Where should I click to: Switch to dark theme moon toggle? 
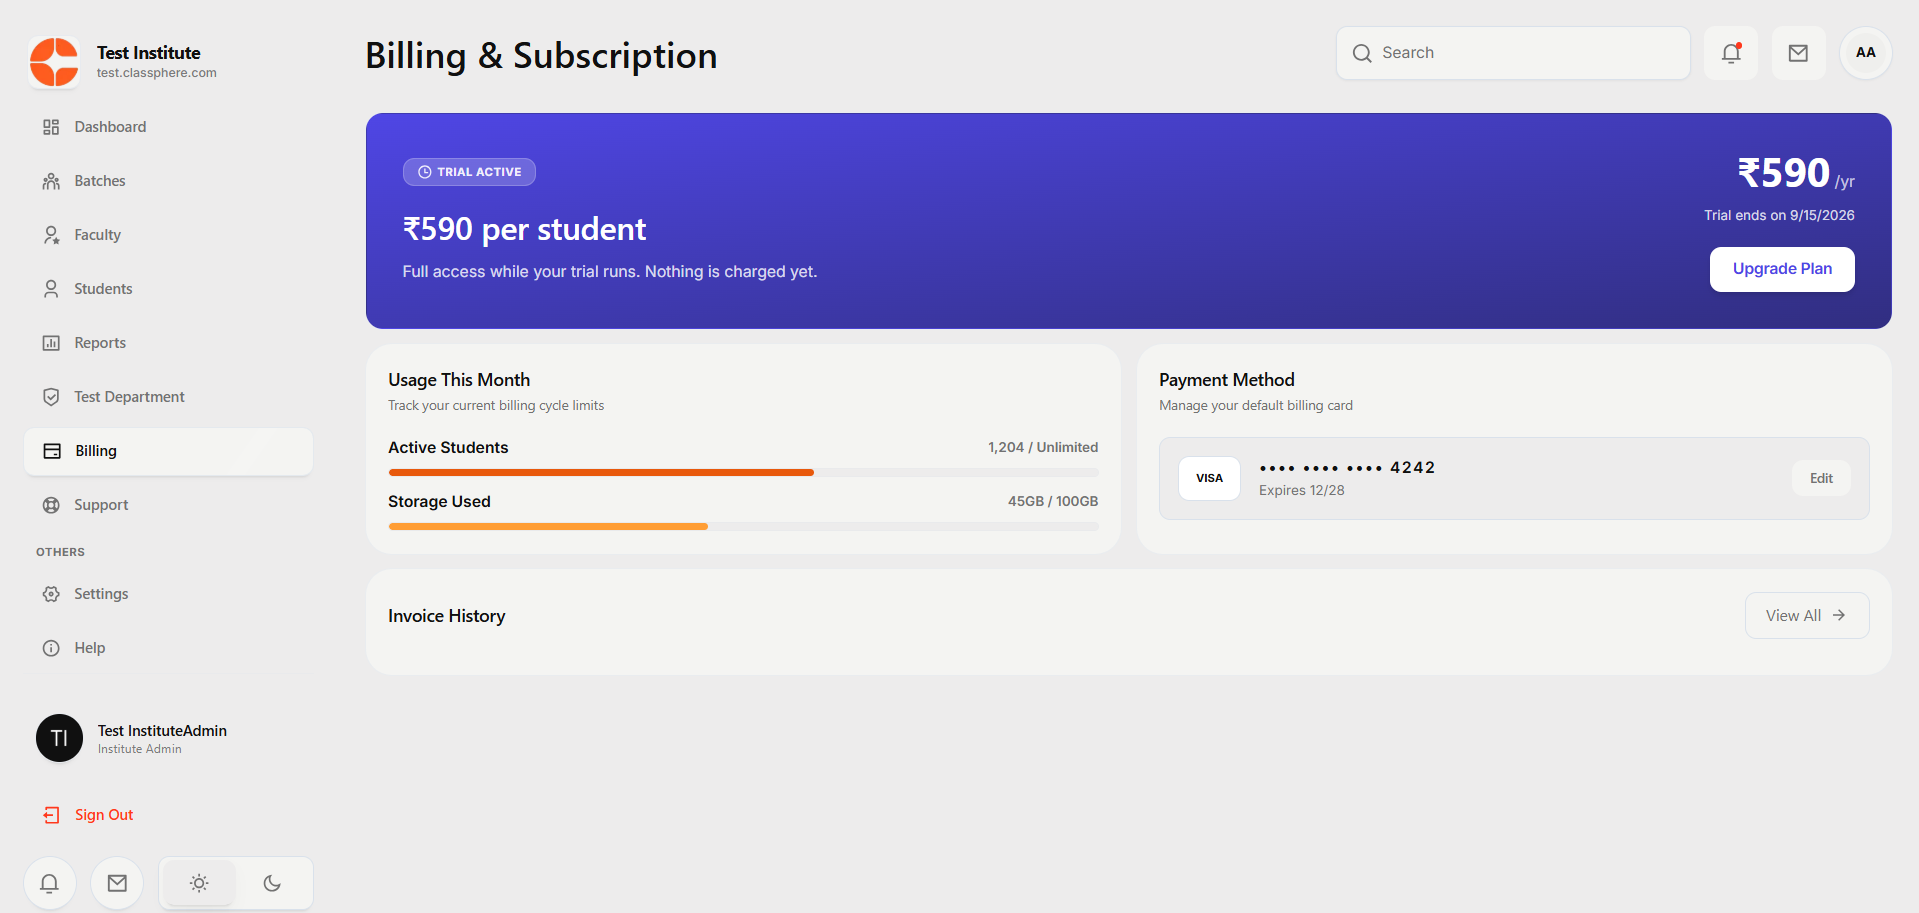click(272, 883)
